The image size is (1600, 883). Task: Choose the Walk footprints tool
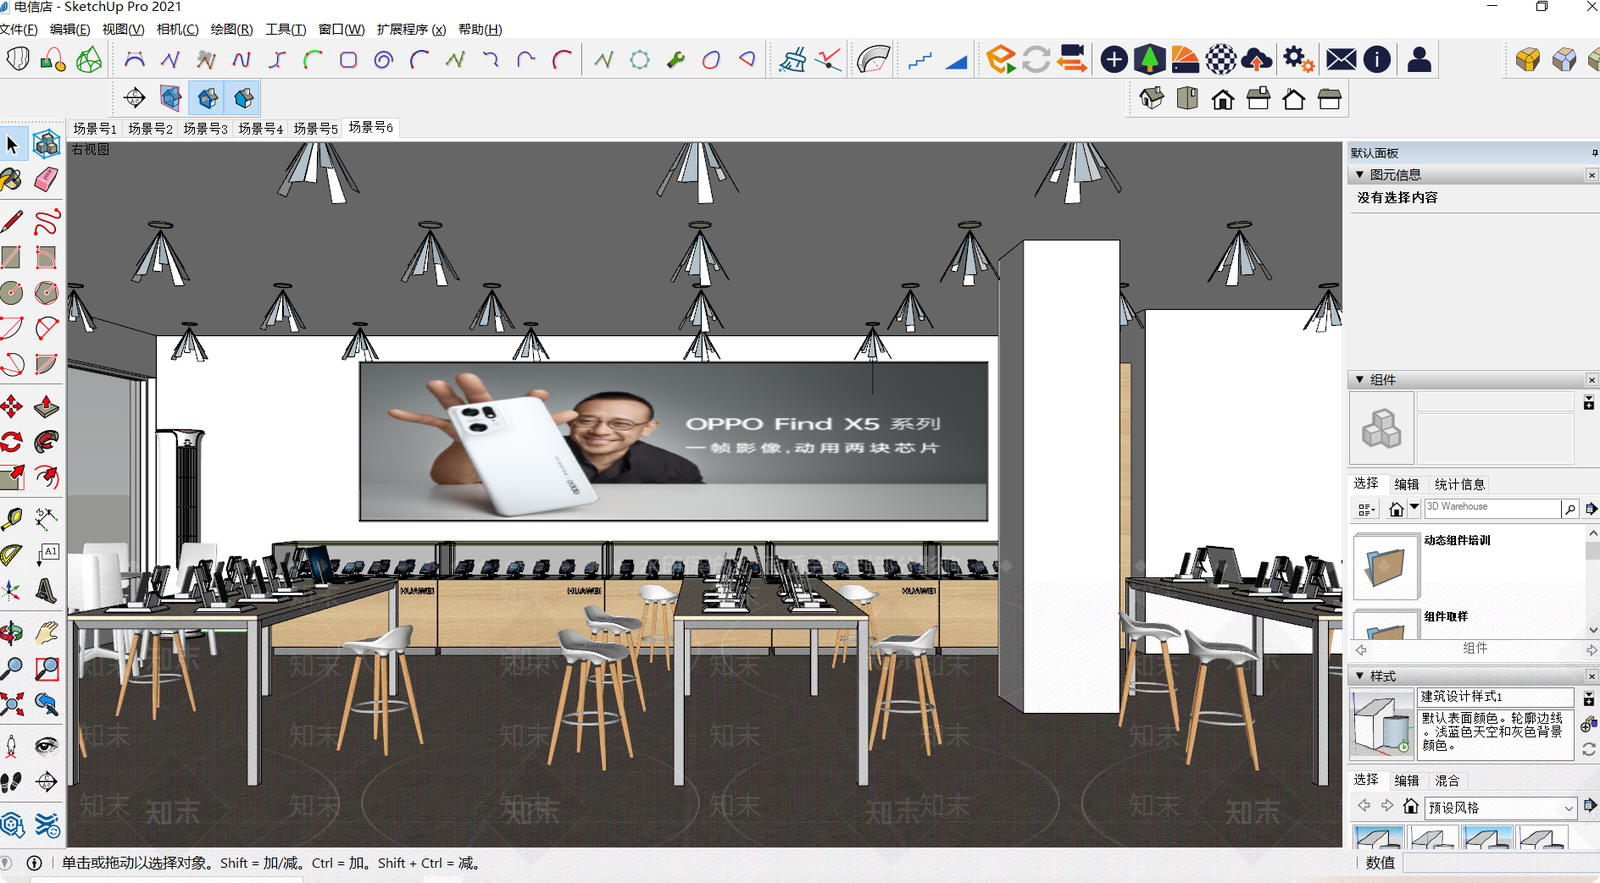(12, 782)
